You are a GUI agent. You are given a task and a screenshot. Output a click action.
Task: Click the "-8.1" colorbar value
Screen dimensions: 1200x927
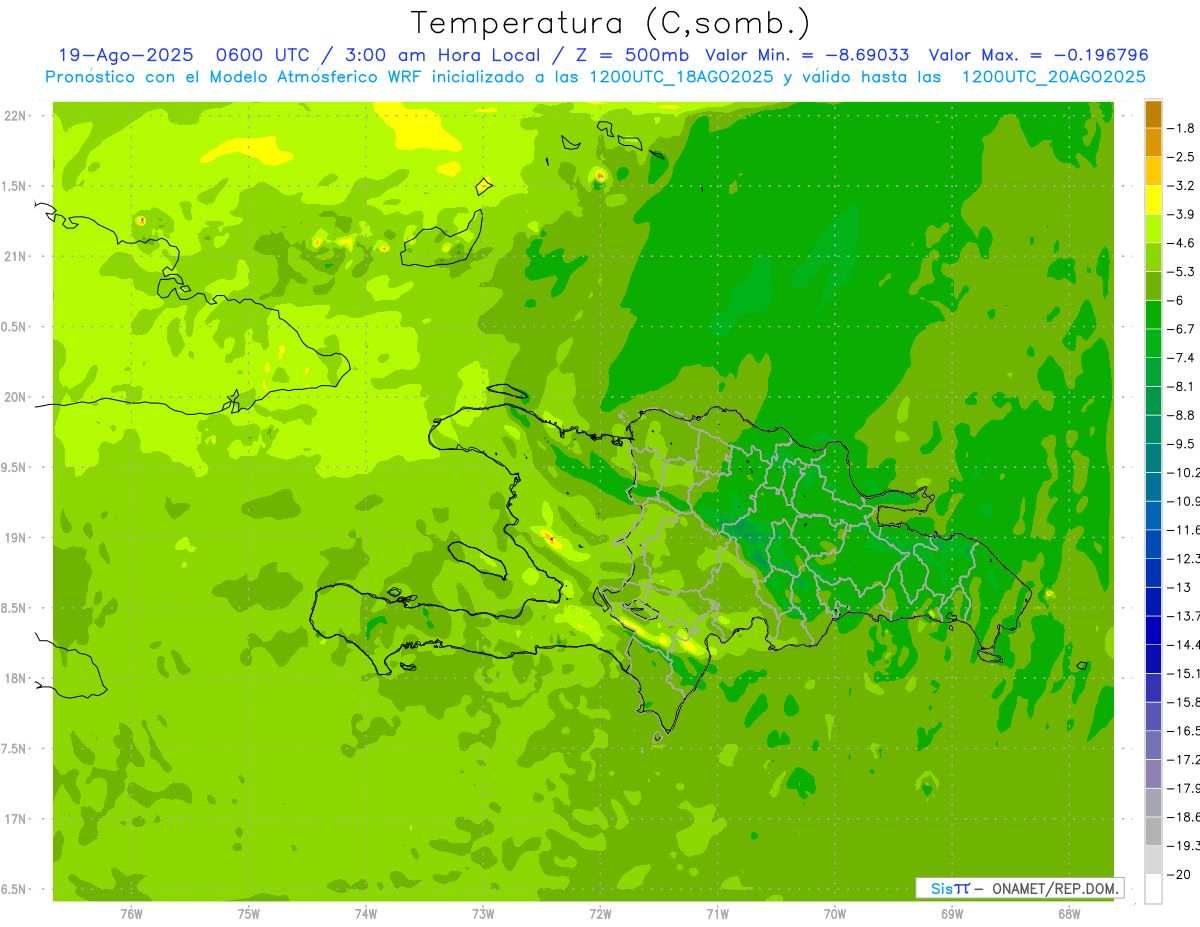pyautogui.click(x=1181, y=386)
